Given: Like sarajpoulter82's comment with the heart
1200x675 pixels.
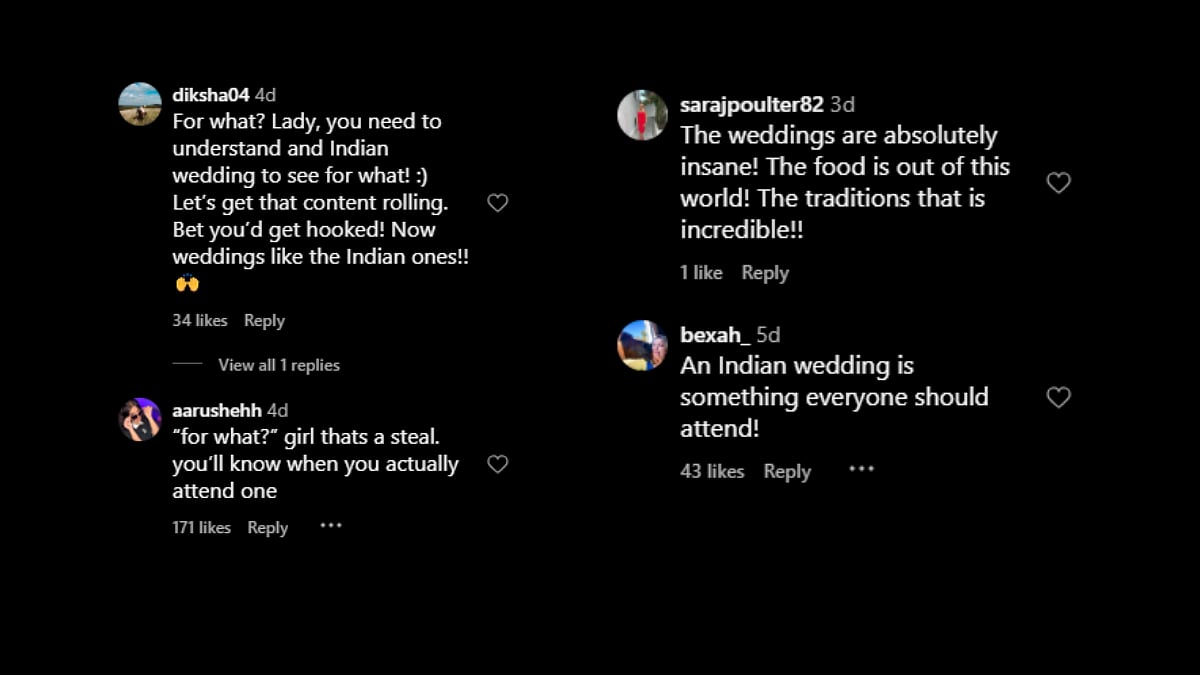Looking at the screenshot, I should click(1058, 183).
